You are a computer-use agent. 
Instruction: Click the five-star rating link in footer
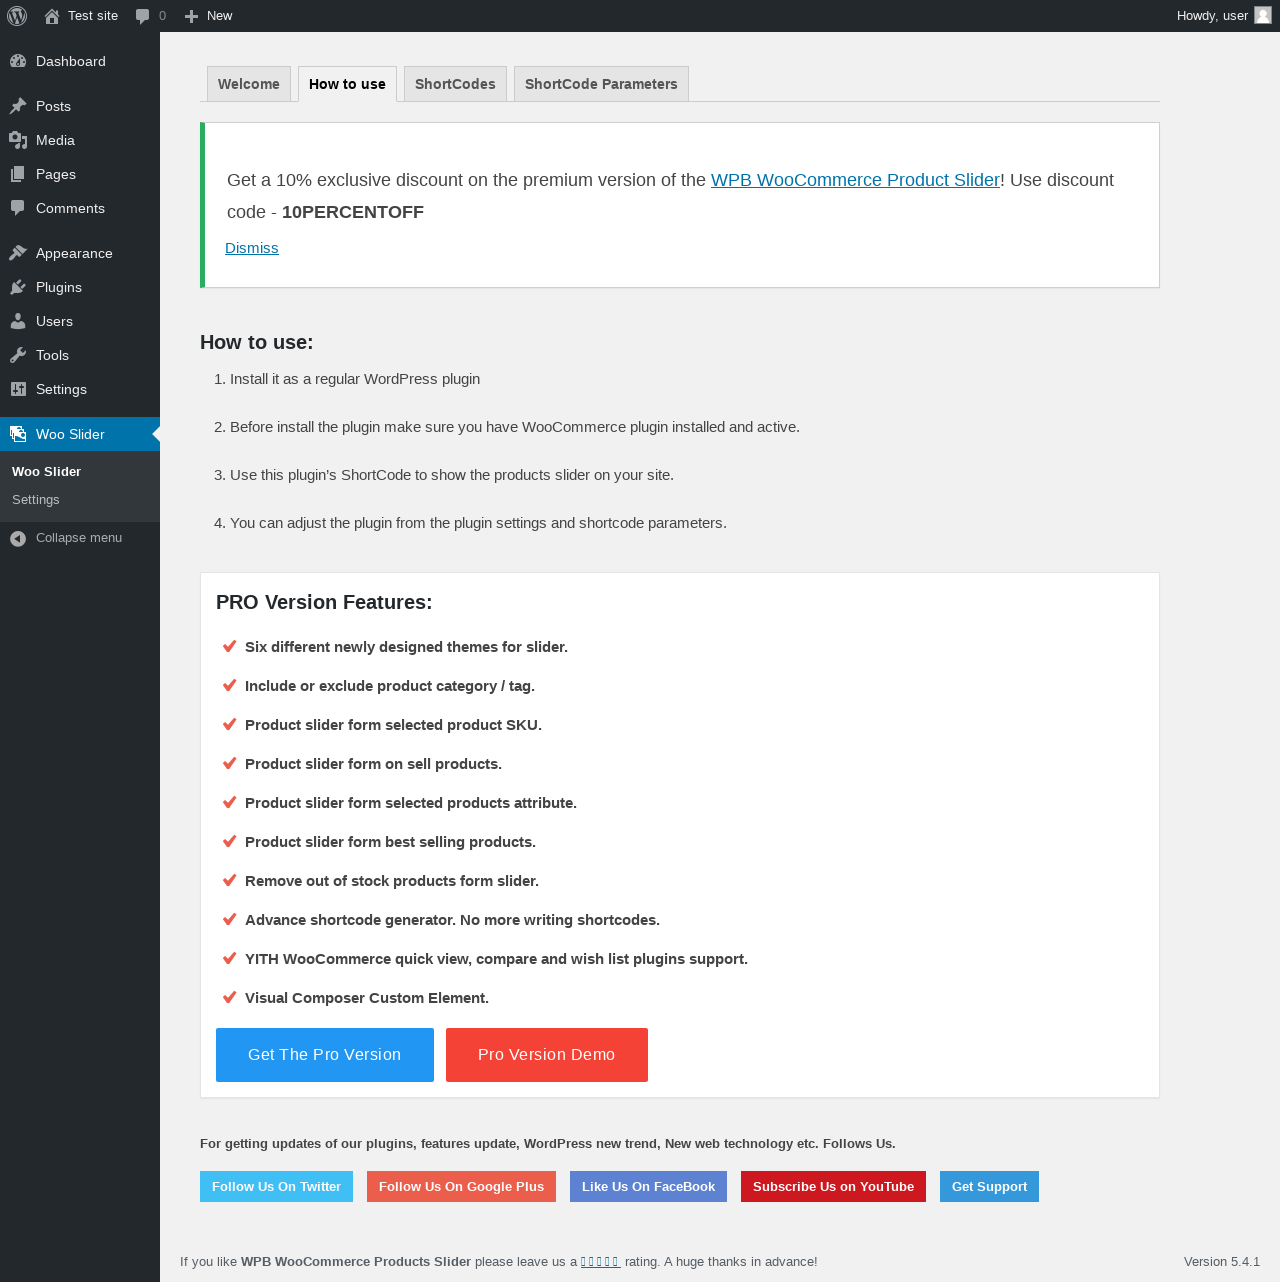click(600, 1262)
